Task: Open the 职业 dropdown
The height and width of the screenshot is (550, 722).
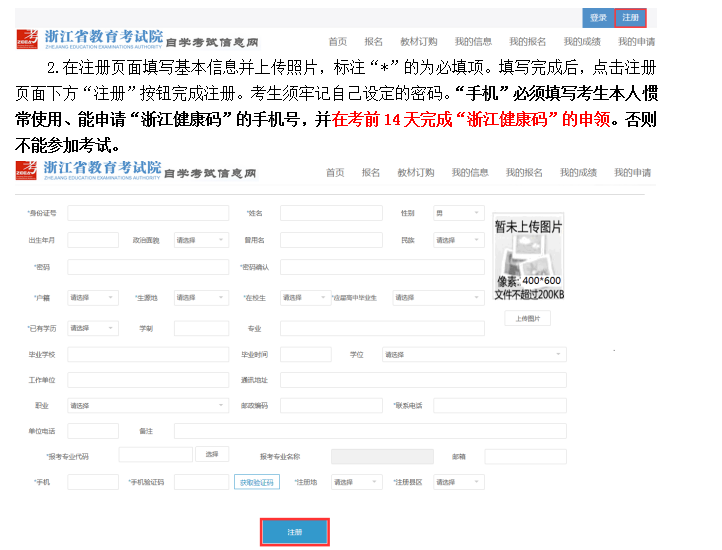Action: click(x=148, y=405)
